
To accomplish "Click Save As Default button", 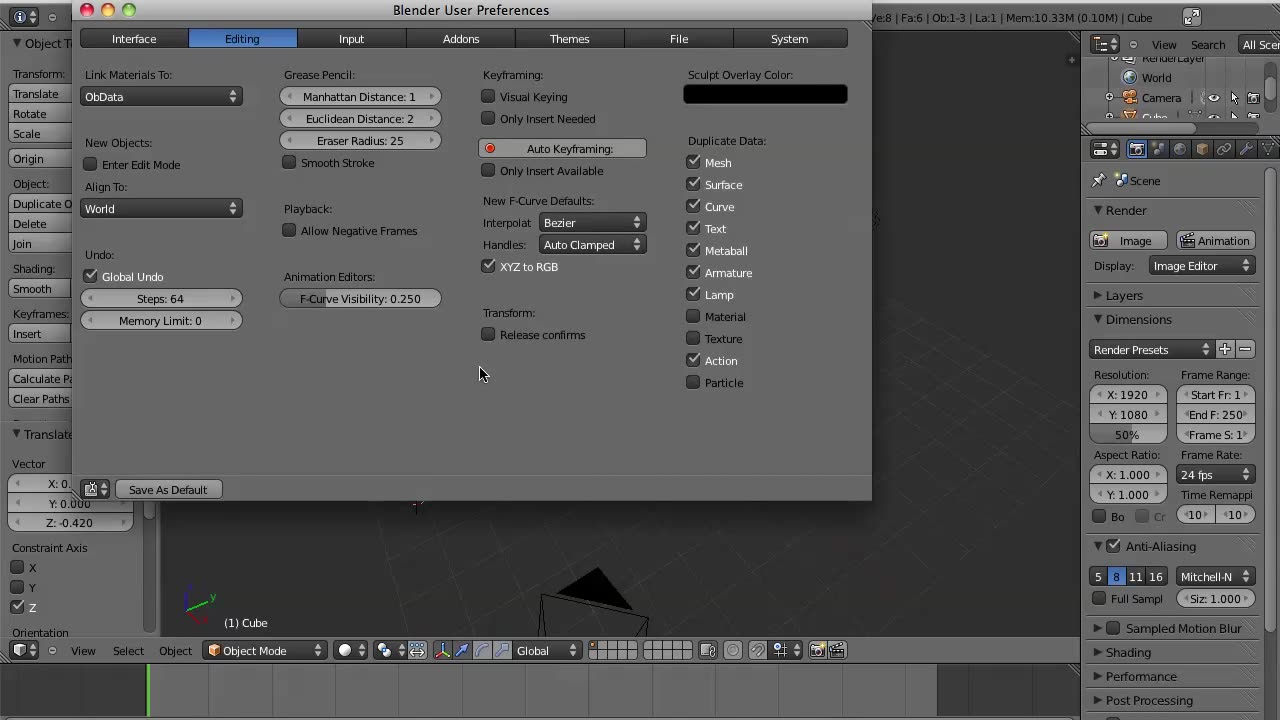I will [168, 490].
